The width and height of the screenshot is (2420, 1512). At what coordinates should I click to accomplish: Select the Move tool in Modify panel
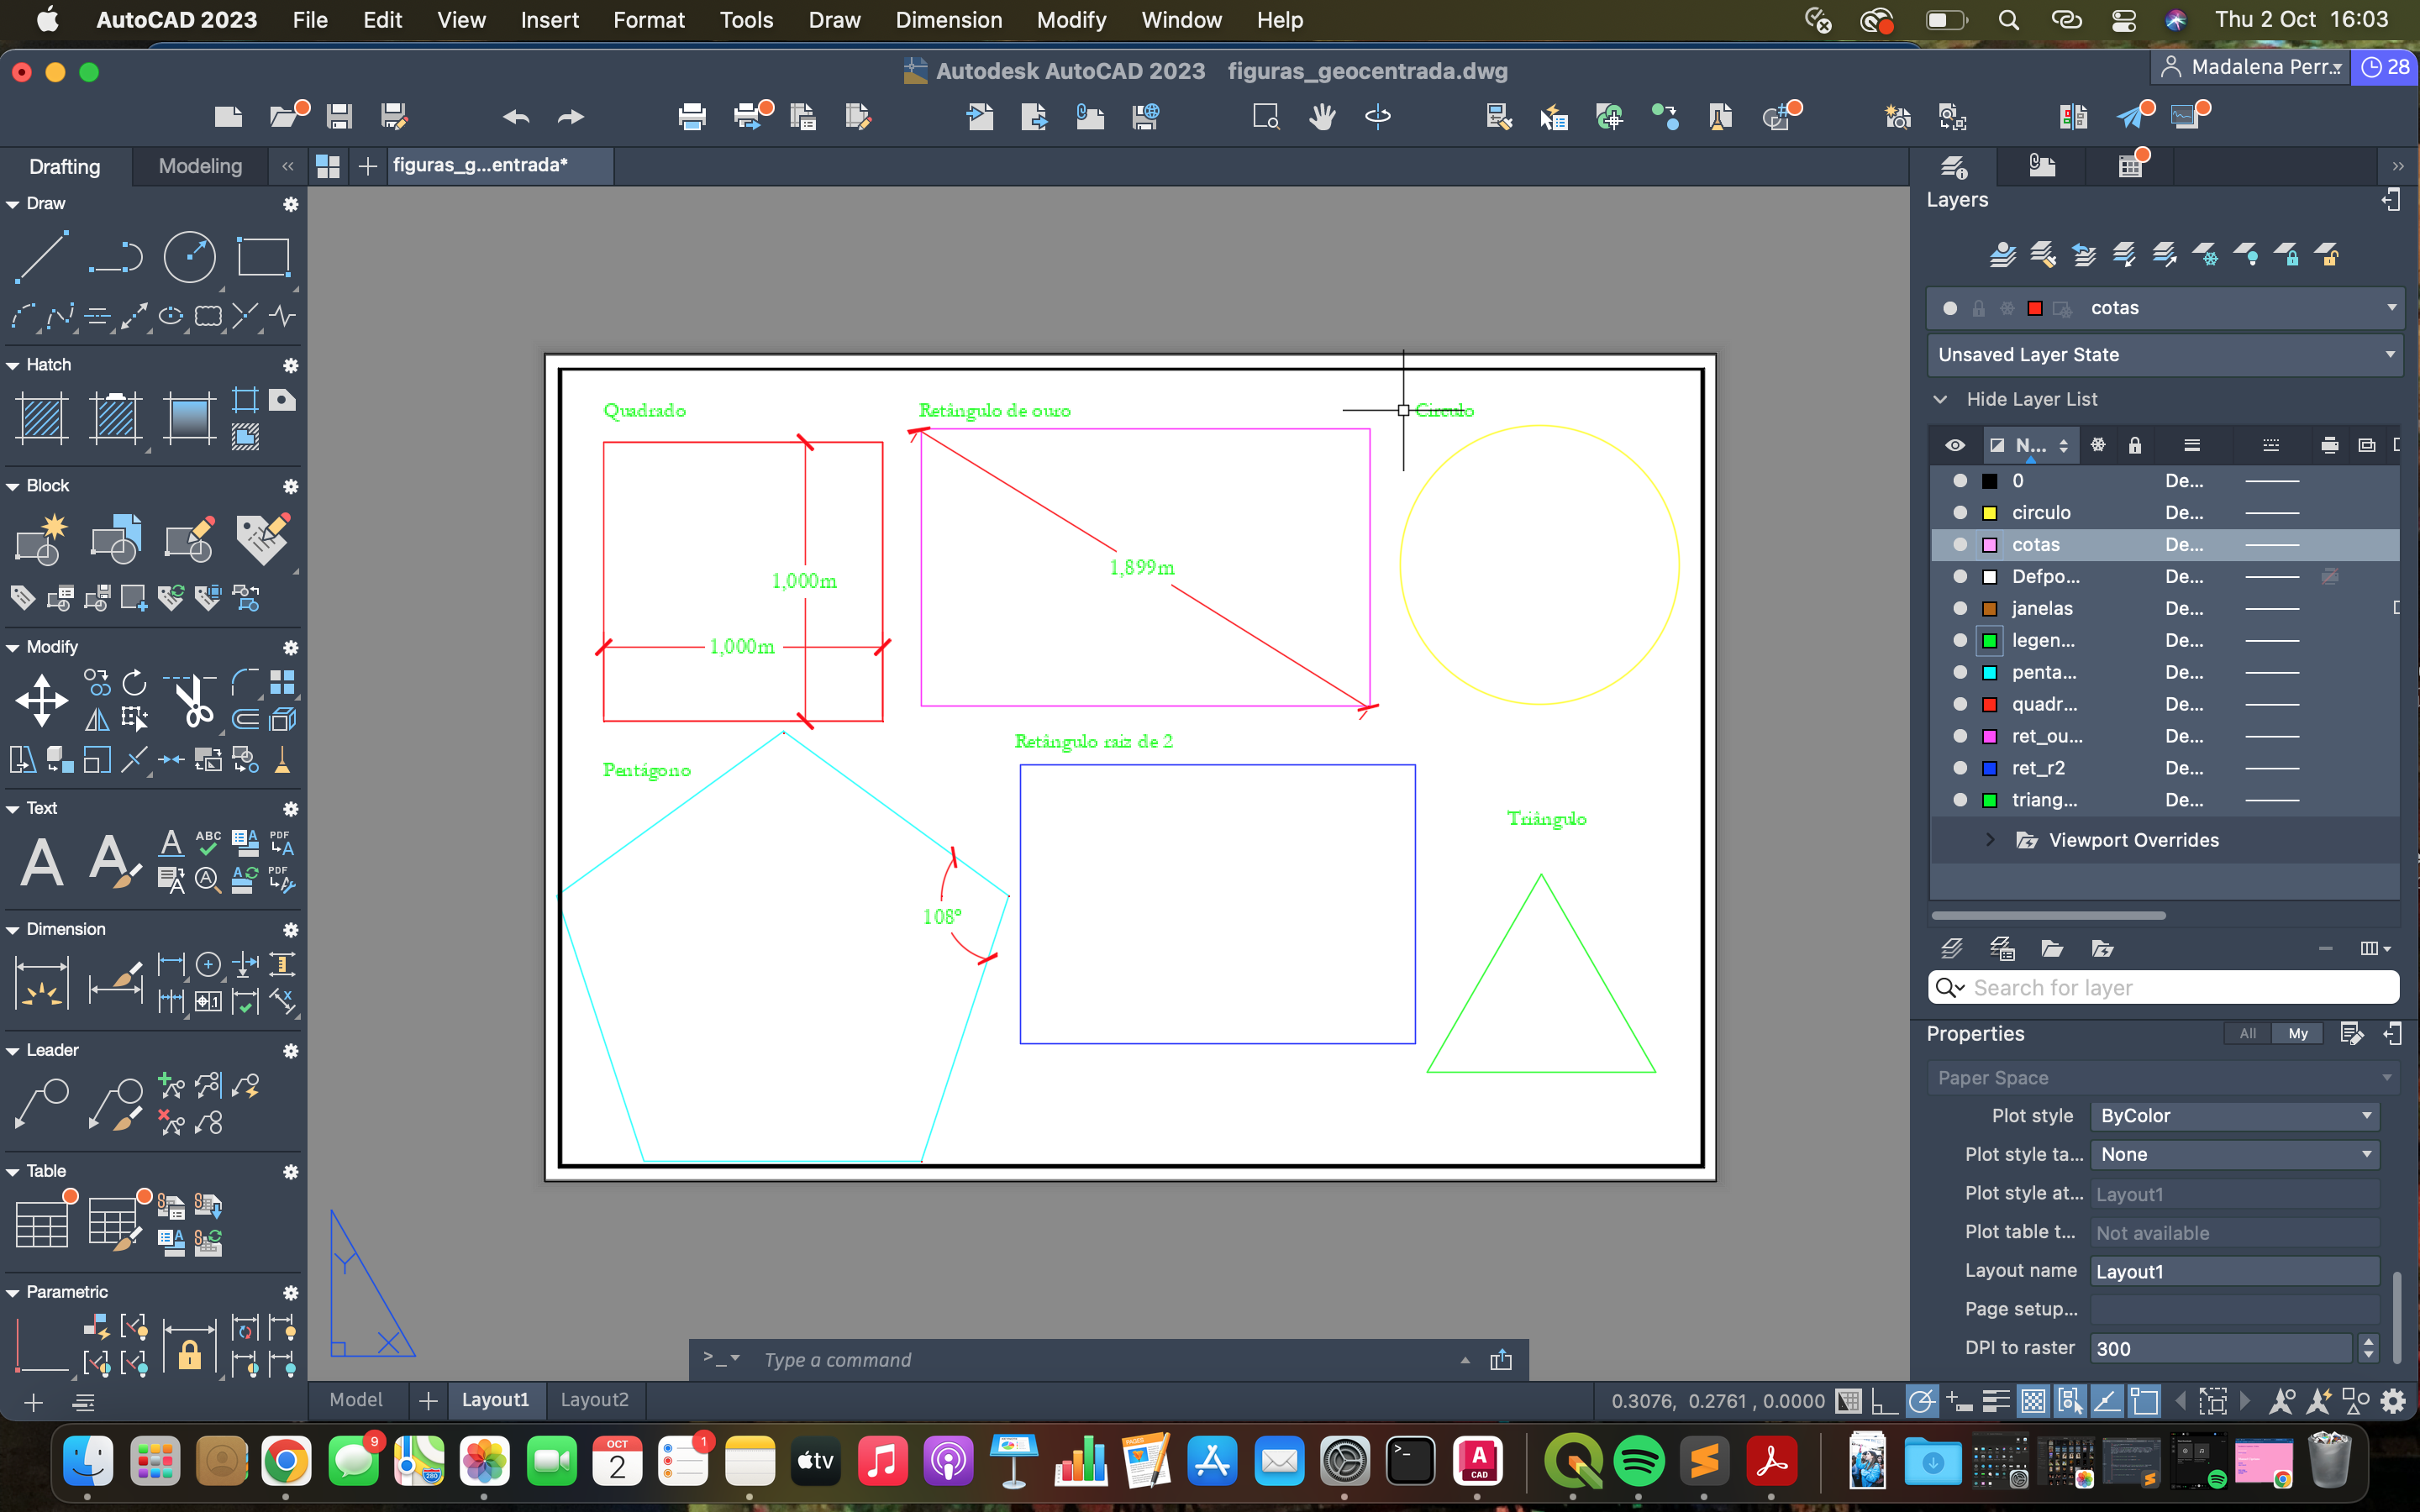coord(41,699)
